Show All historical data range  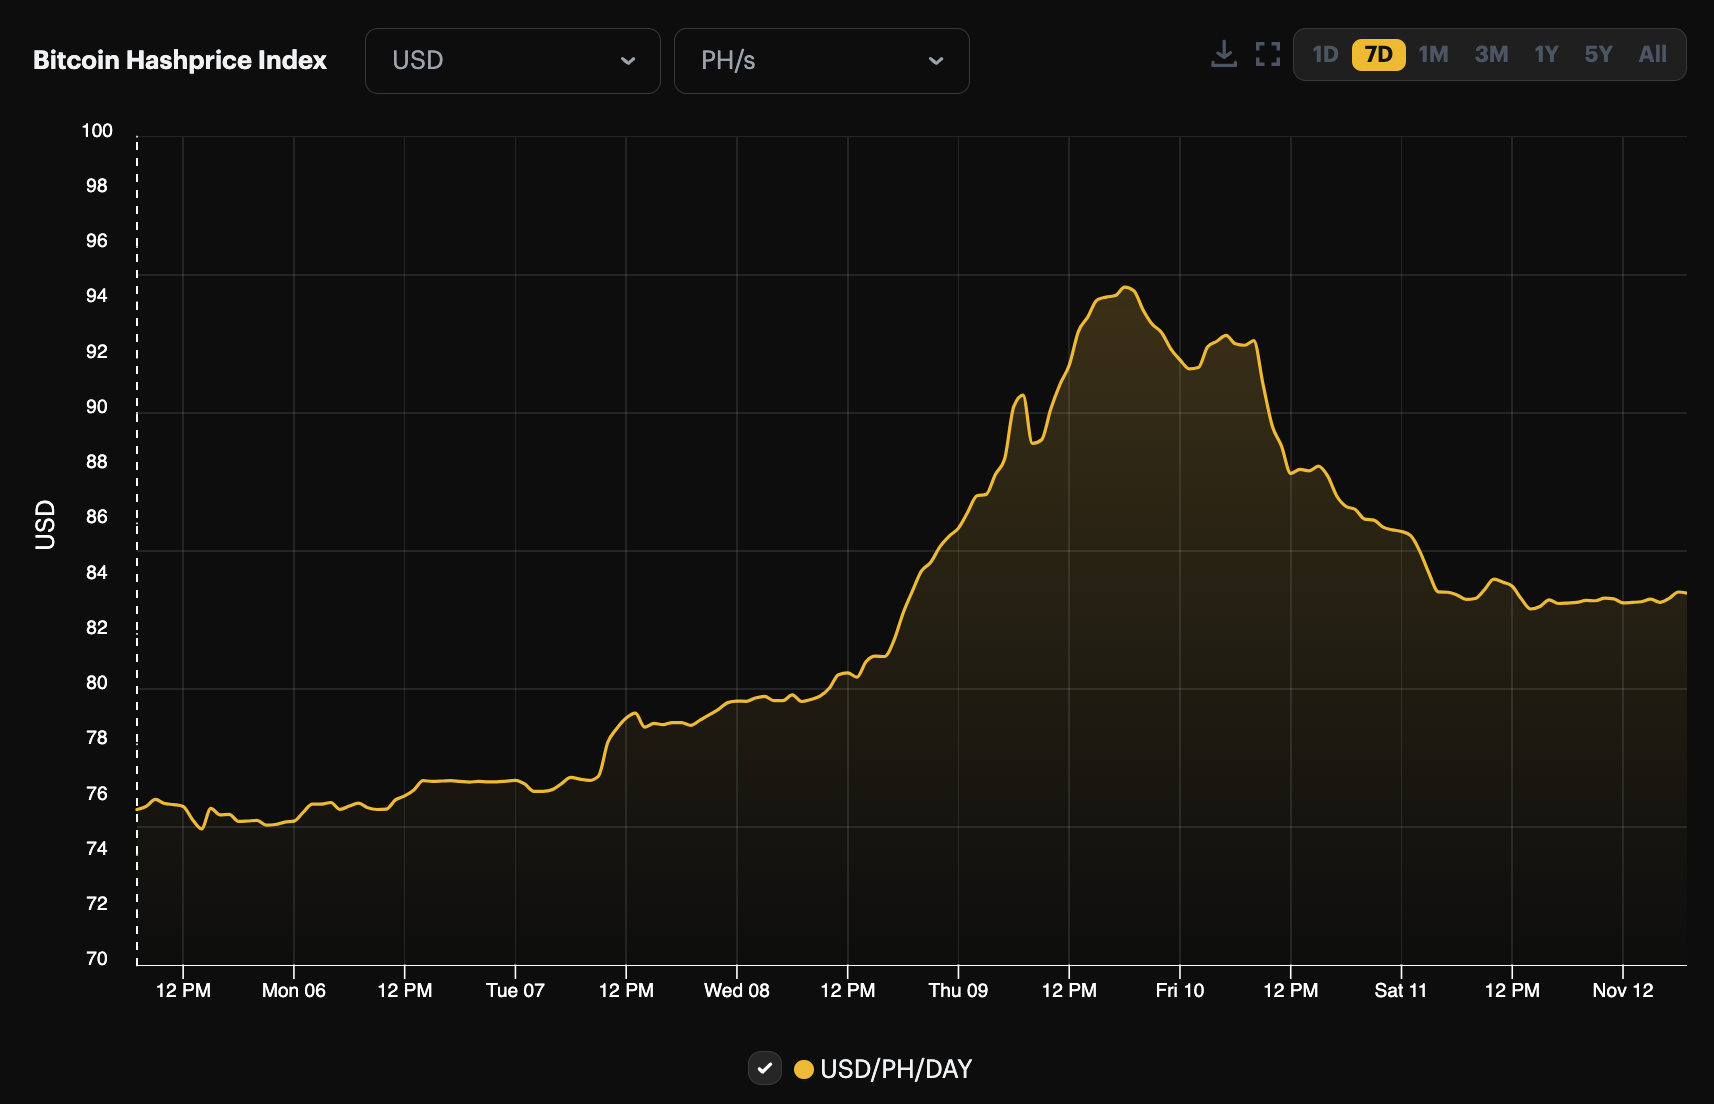click(1652, 55)
